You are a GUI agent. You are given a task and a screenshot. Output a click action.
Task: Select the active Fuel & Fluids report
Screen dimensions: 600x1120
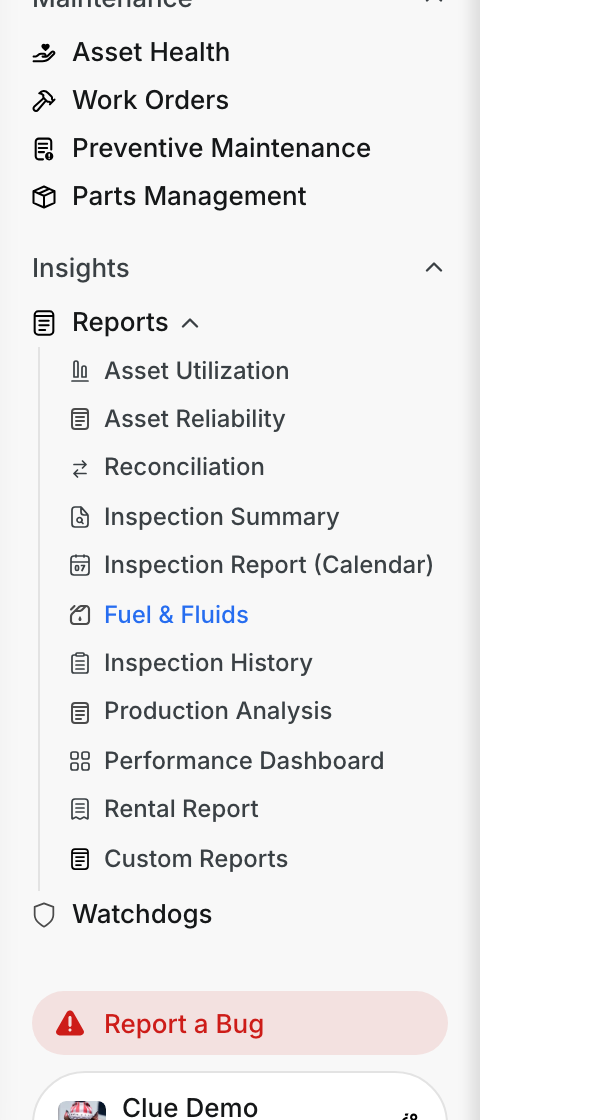[x=176, y=614]
